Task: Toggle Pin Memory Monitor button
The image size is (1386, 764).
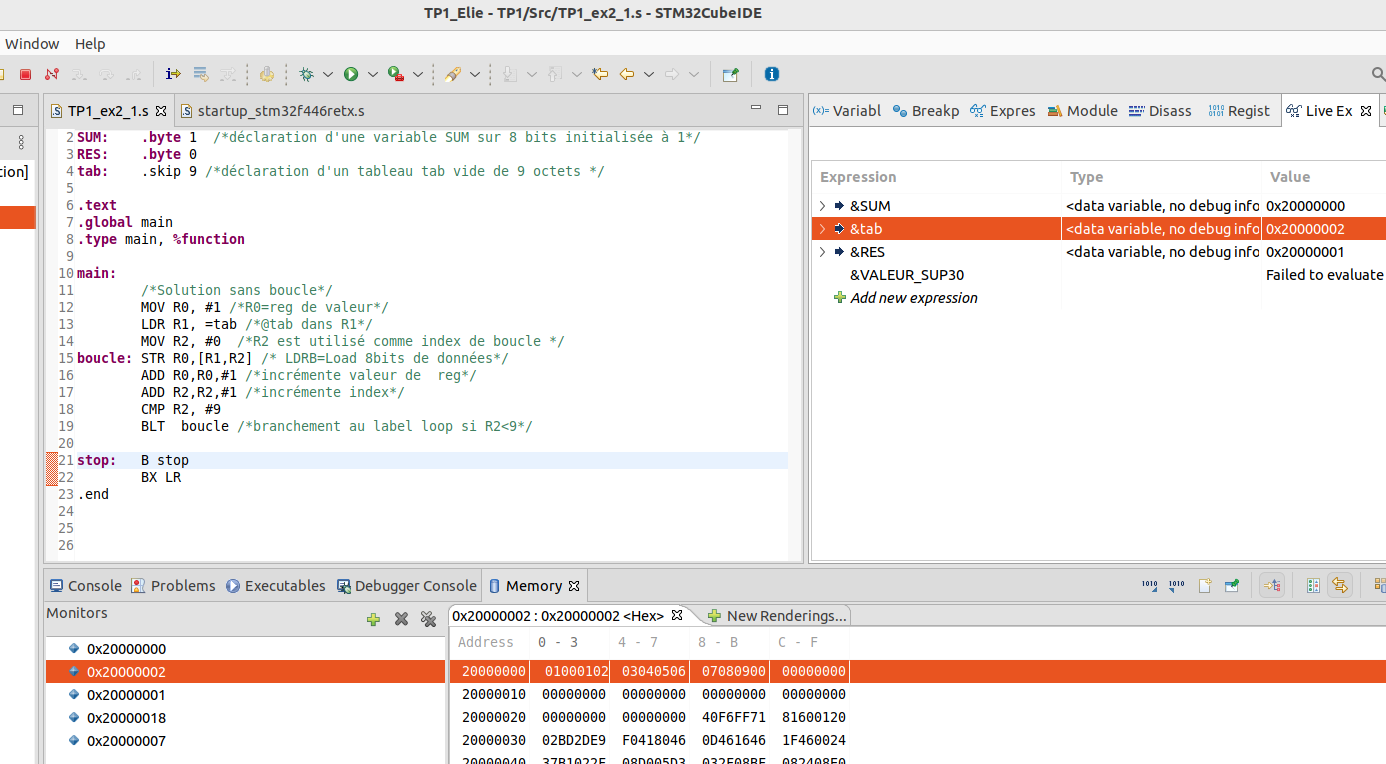Action: click(1232, 586)
